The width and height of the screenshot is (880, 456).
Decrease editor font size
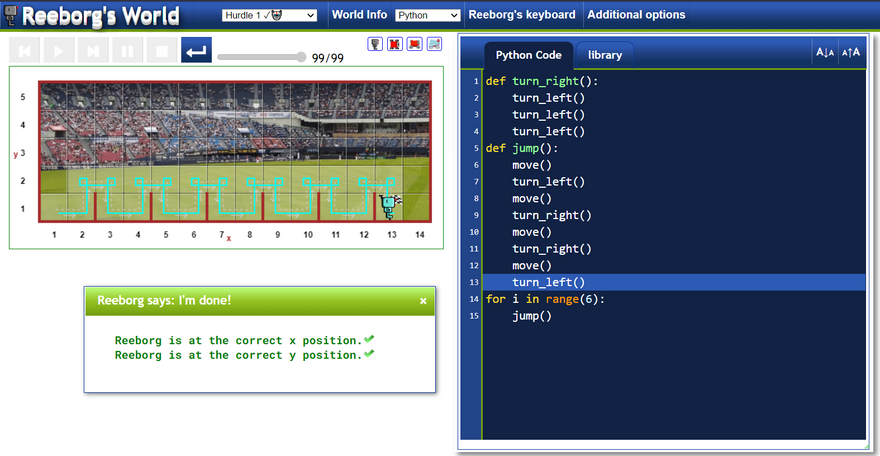click(825, 53)
